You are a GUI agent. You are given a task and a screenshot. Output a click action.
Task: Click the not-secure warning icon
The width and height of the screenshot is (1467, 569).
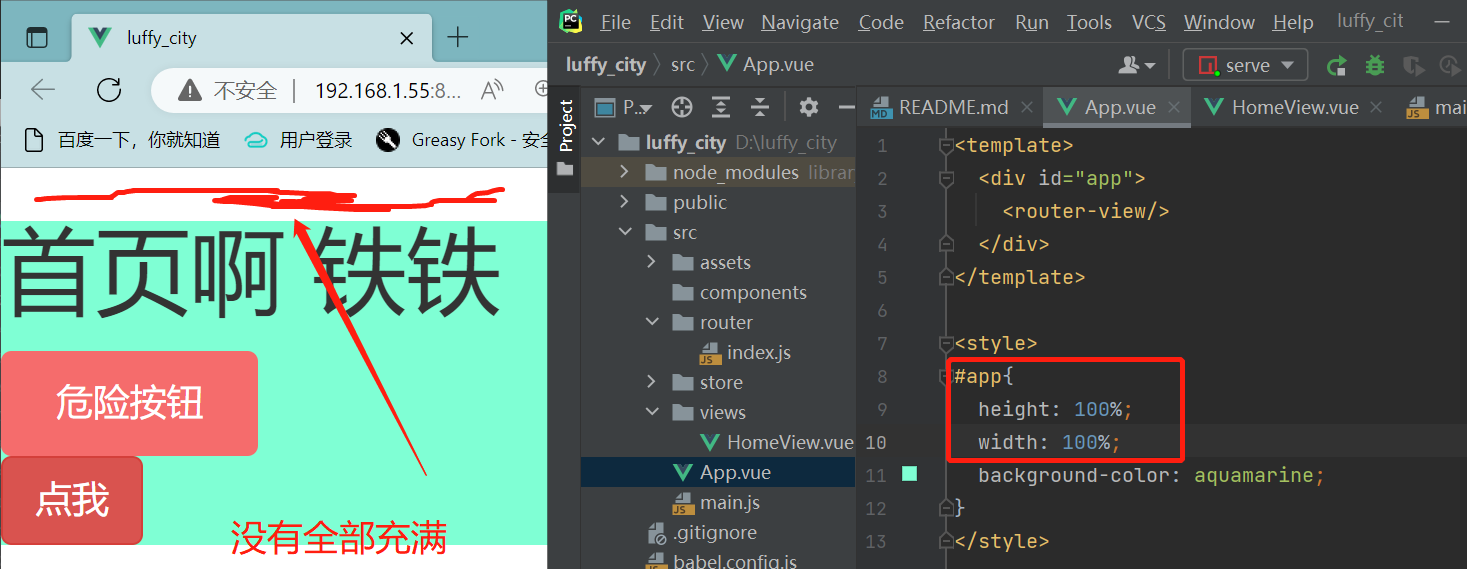[x=189, y=91]
